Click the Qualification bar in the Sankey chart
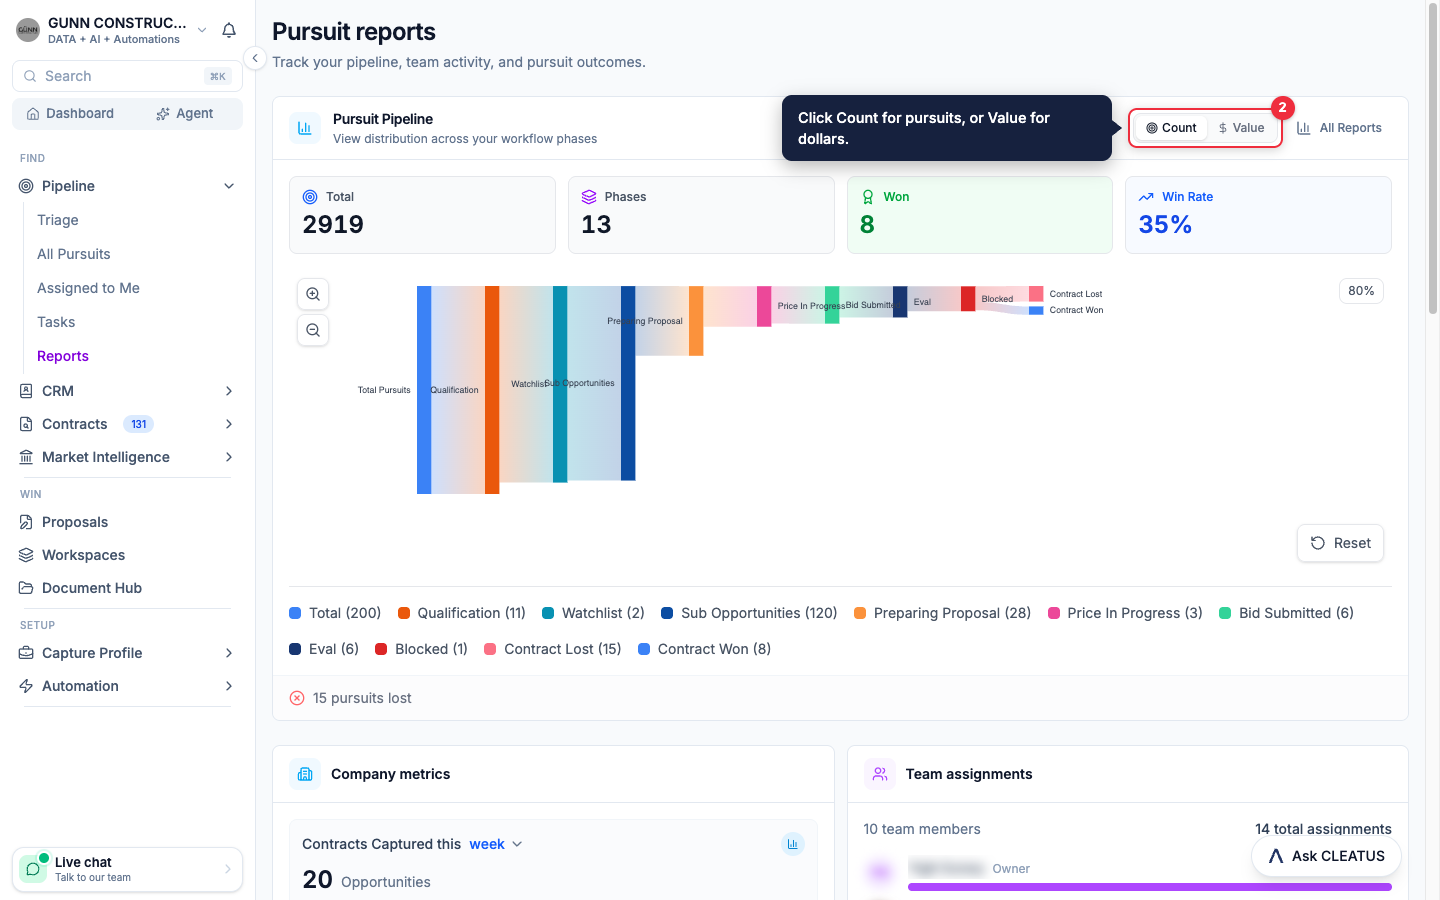The height and width of the screenshot is (900, 1440). 492,390
